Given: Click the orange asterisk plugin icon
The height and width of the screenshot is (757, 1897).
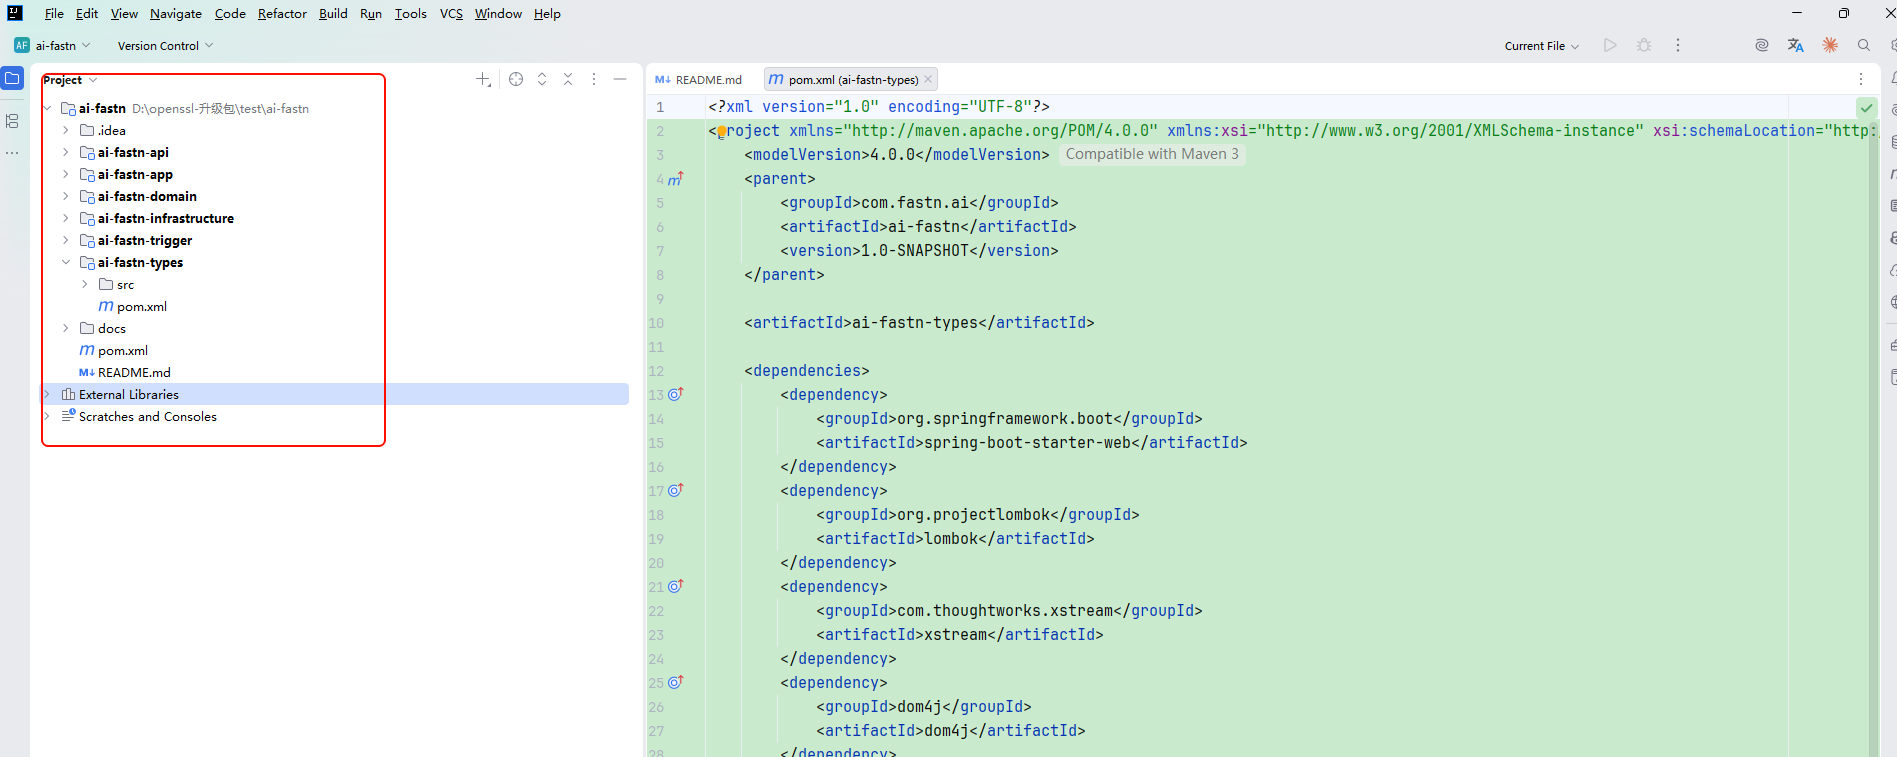Looking at the screenshot, I should (x=1830, y=45).
